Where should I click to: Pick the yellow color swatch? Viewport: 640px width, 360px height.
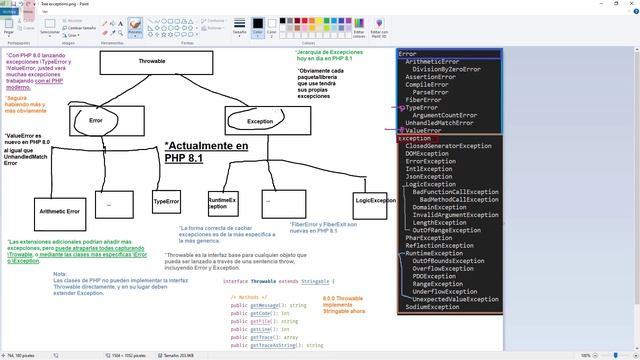pos(319,21)
